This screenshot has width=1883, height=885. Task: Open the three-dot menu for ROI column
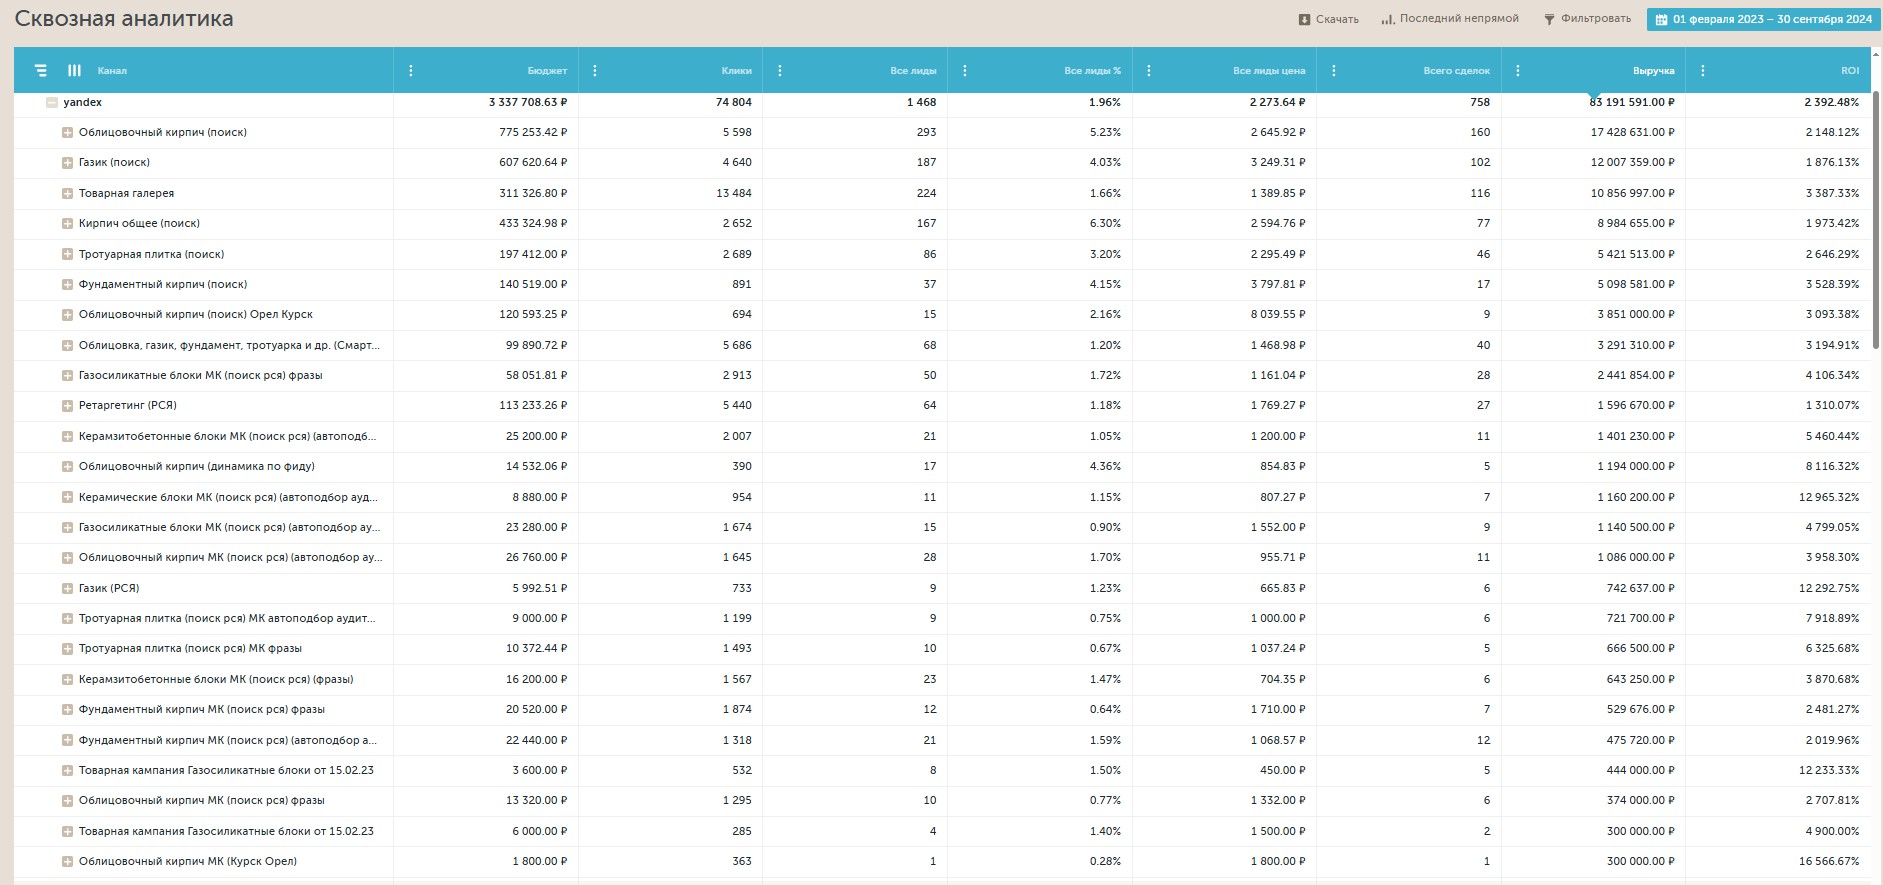1703,71
